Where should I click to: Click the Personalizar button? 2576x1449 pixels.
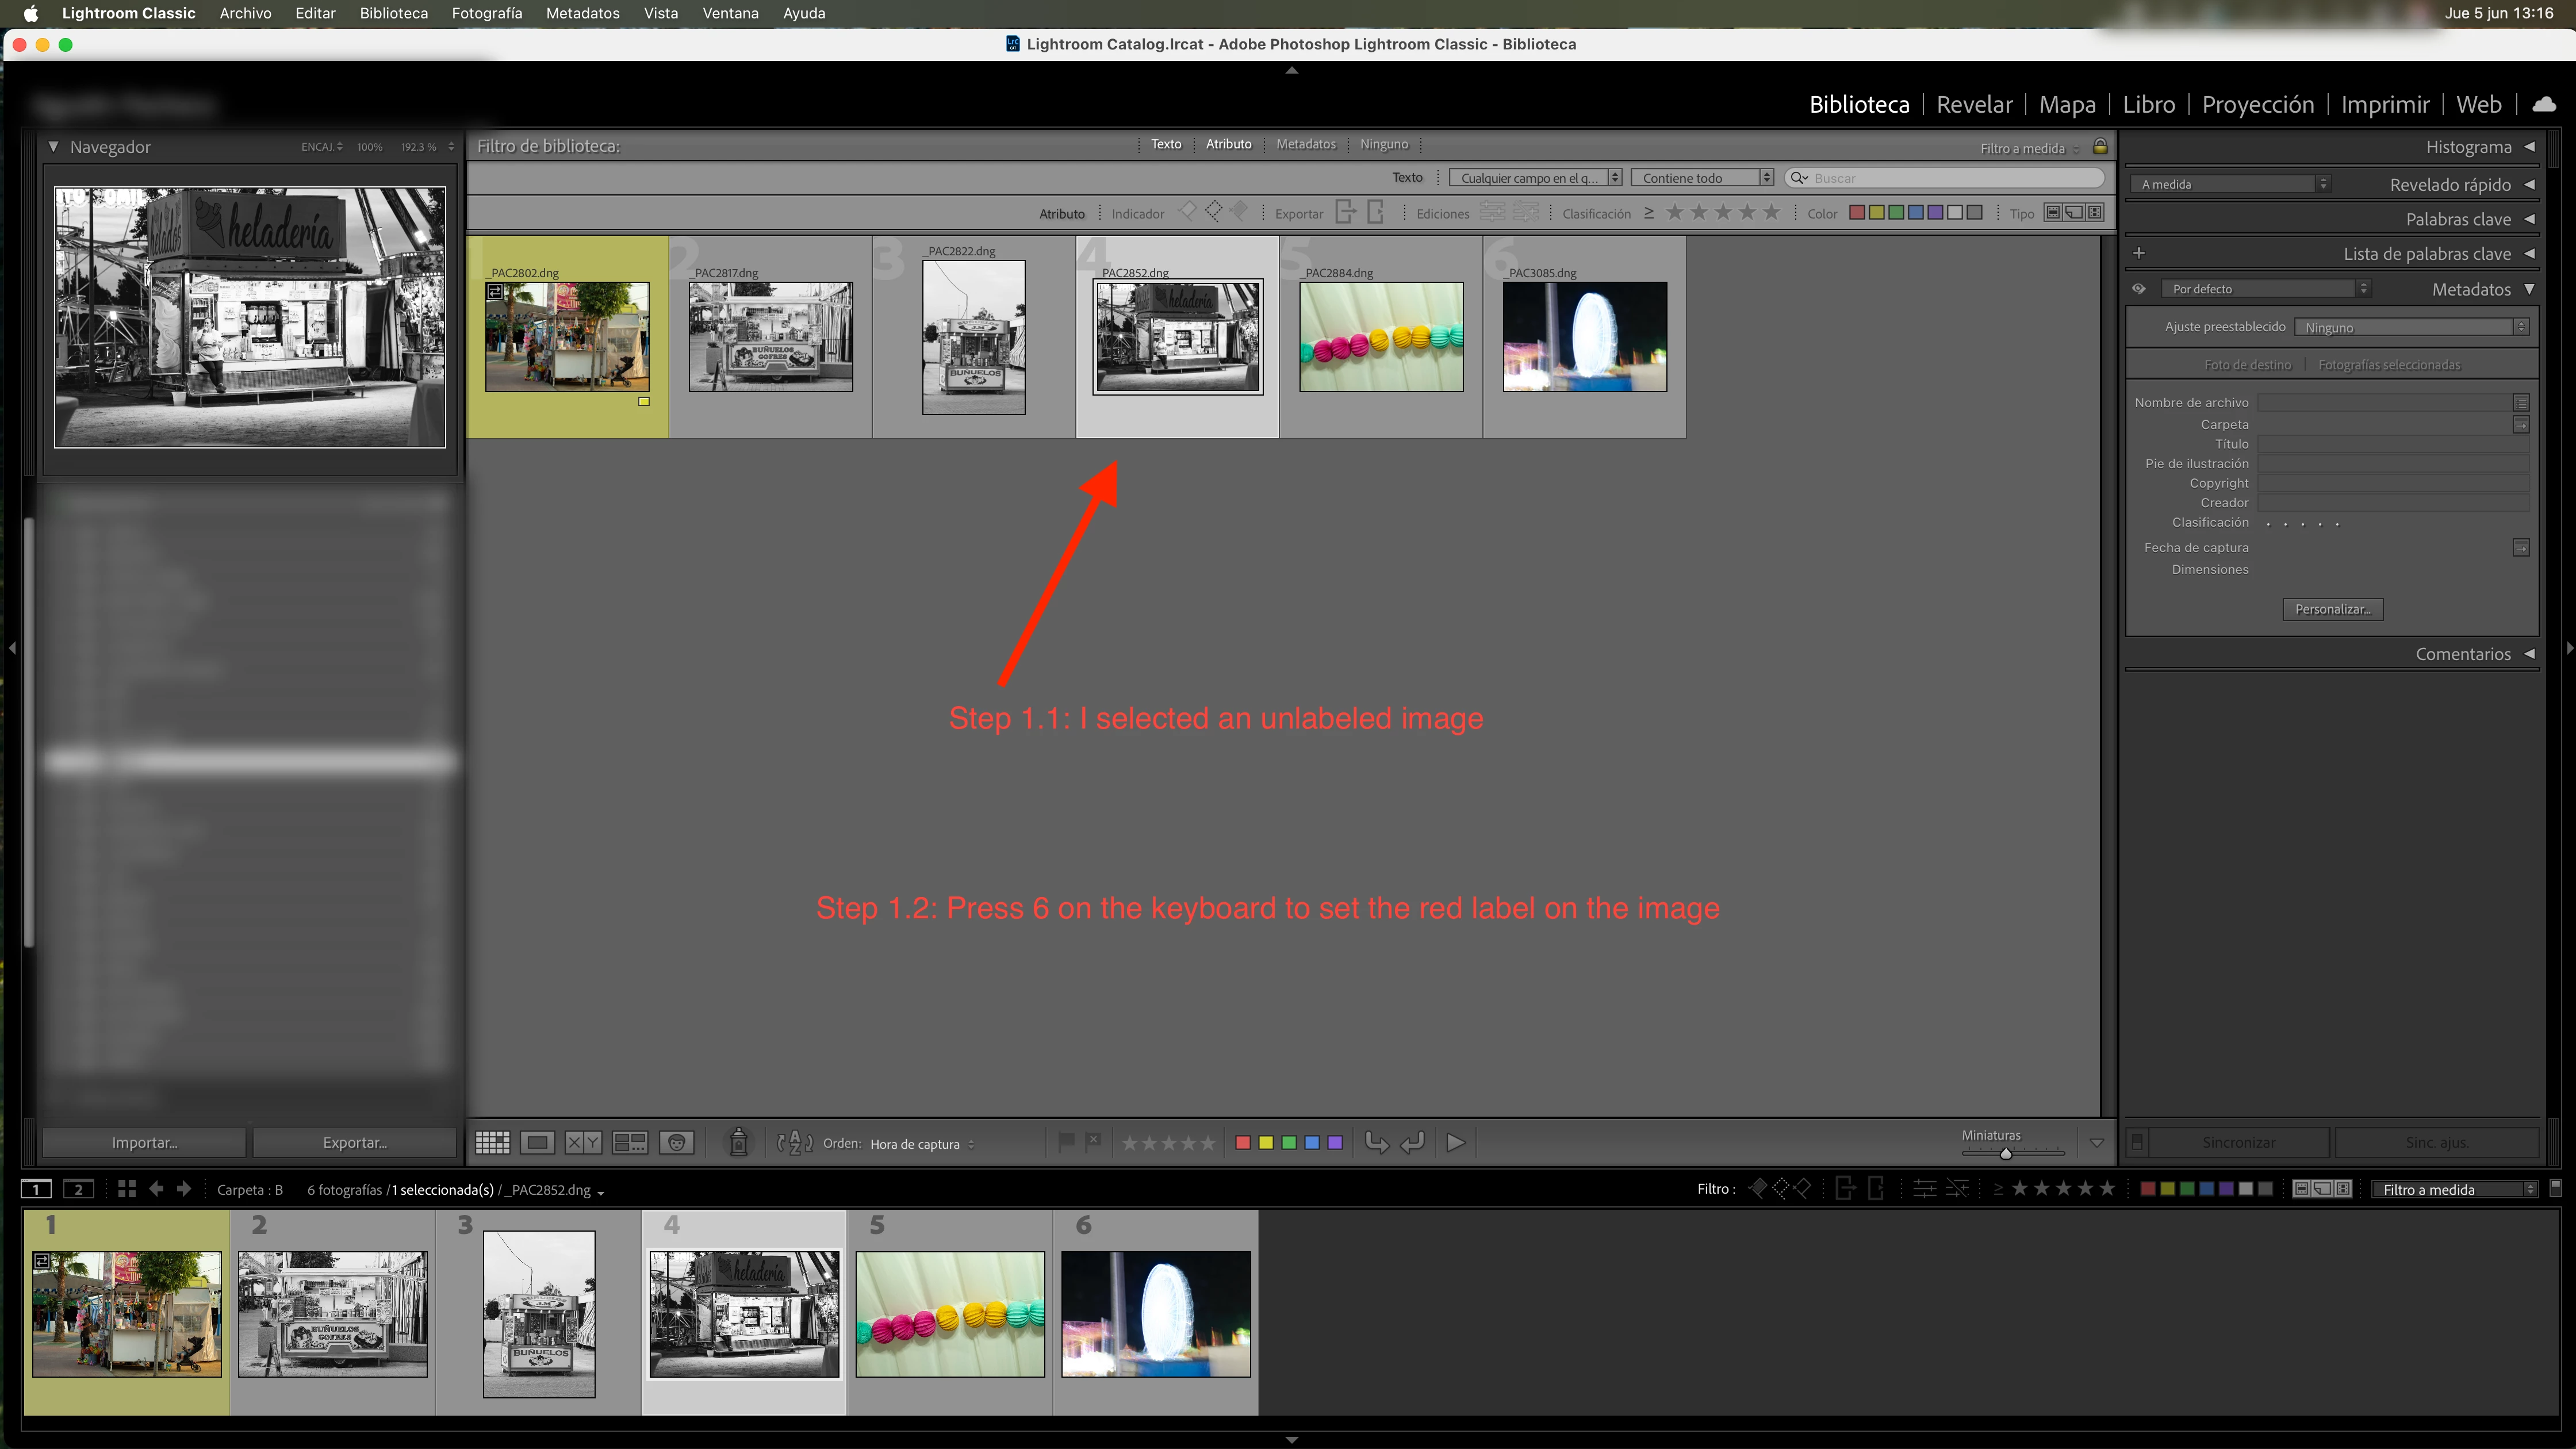tap(2332, 609)
